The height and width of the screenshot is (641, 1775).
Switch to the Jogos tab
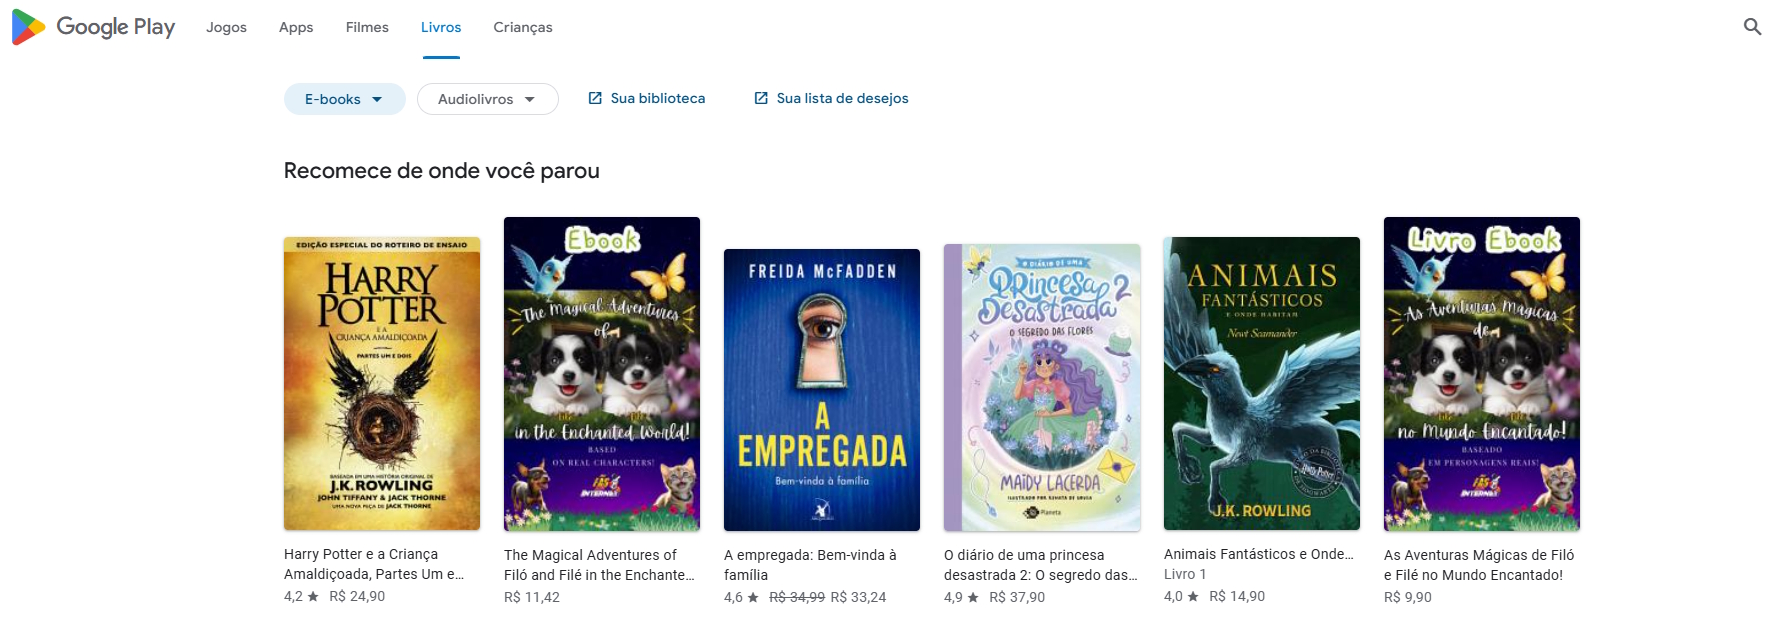(226, 27)
